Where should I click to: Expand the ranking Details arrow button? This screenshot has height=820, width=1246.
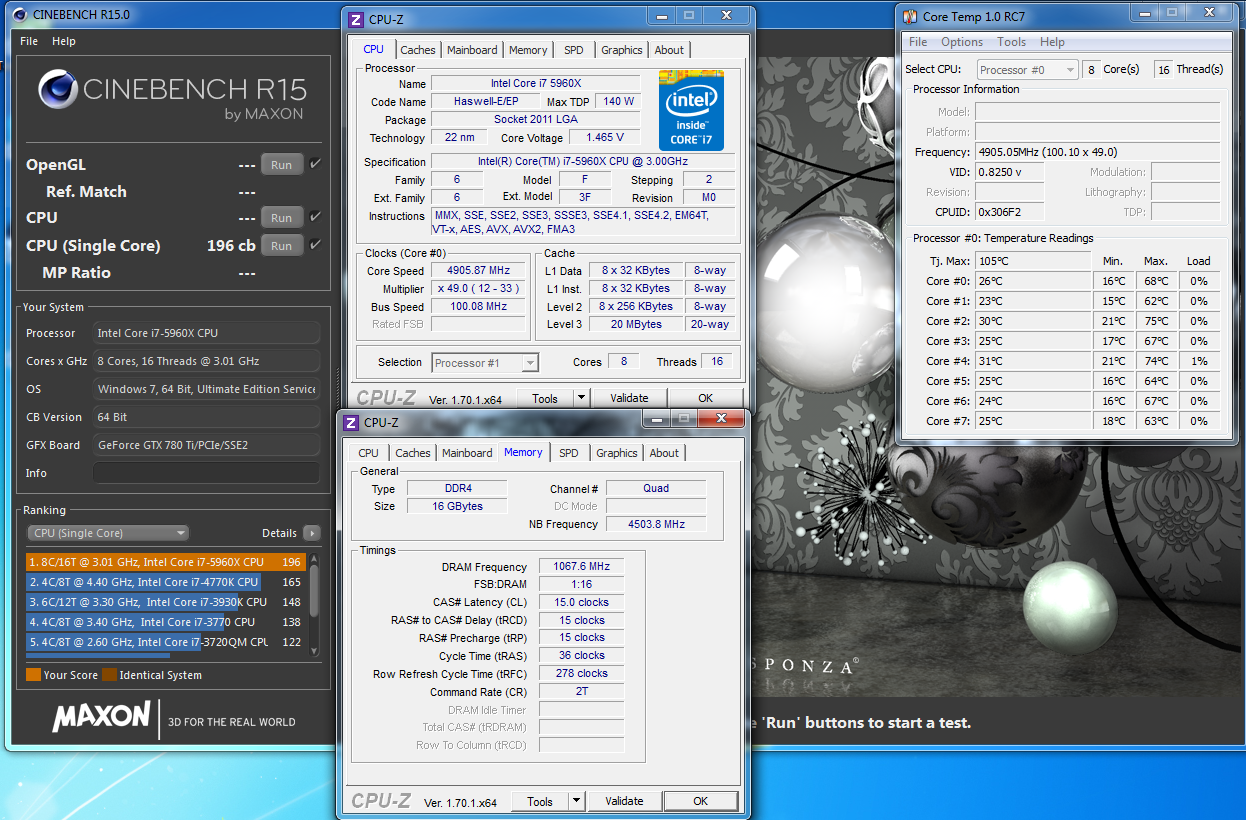point(312,533)
